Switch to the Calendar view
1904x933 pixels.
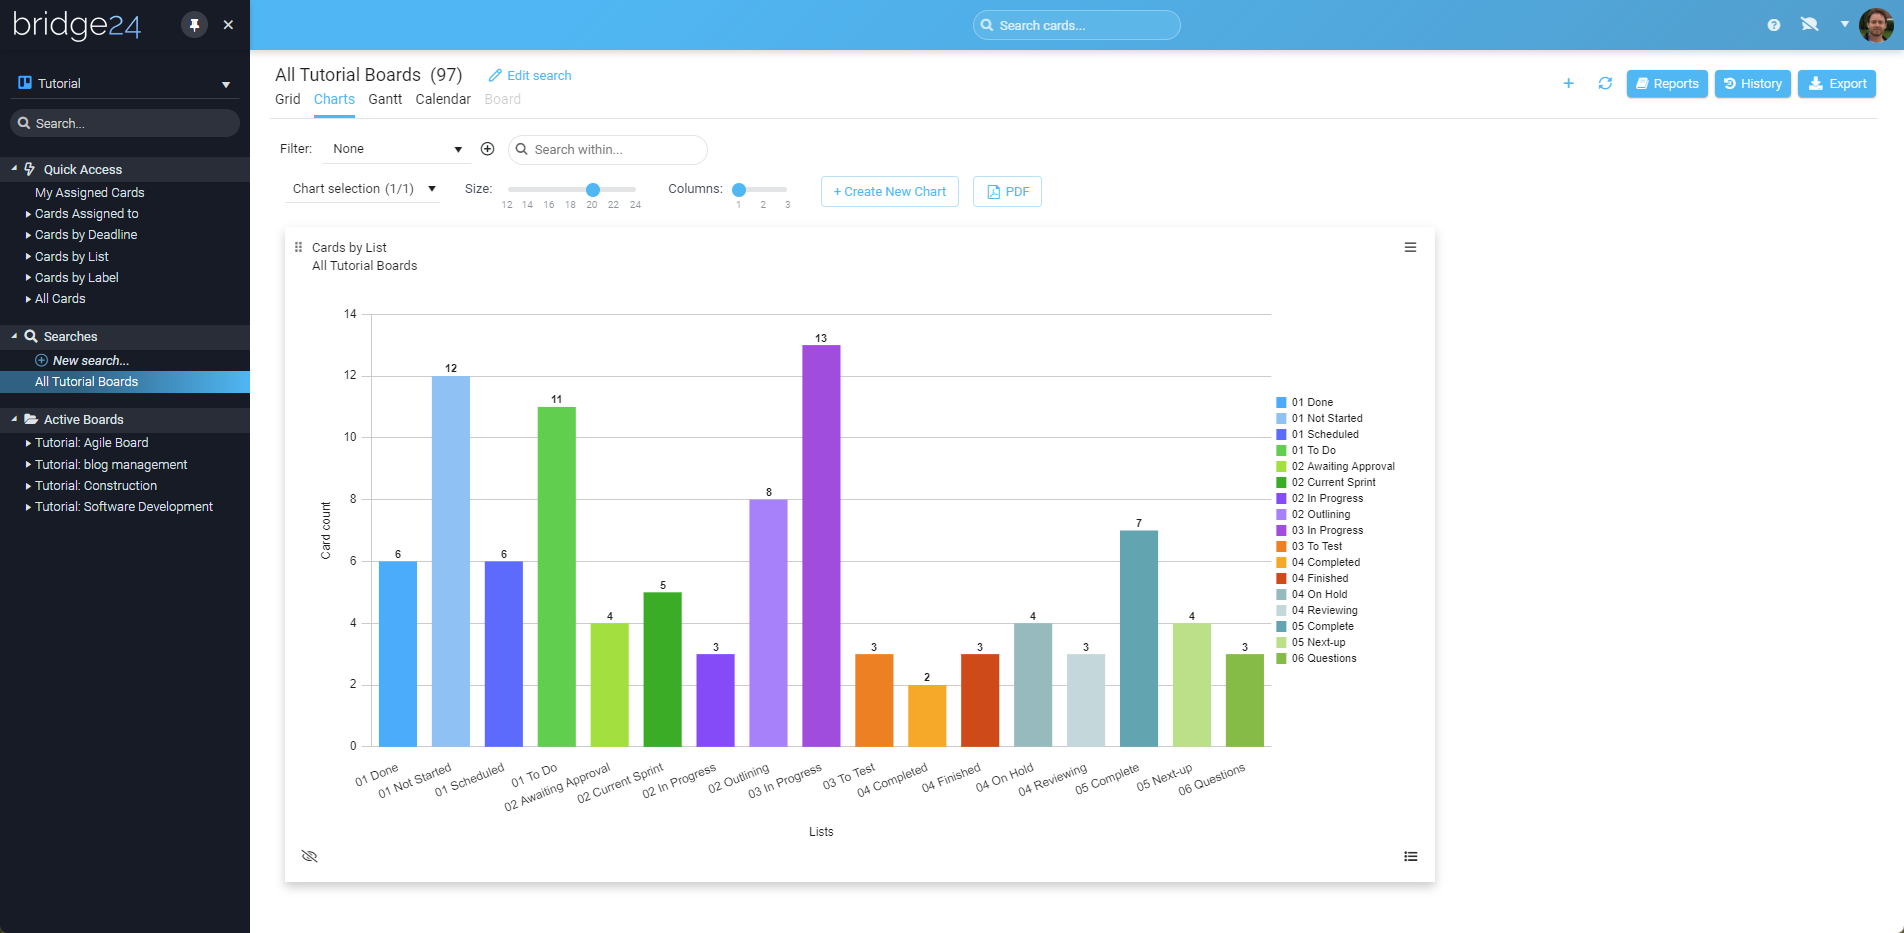(442, 99)
